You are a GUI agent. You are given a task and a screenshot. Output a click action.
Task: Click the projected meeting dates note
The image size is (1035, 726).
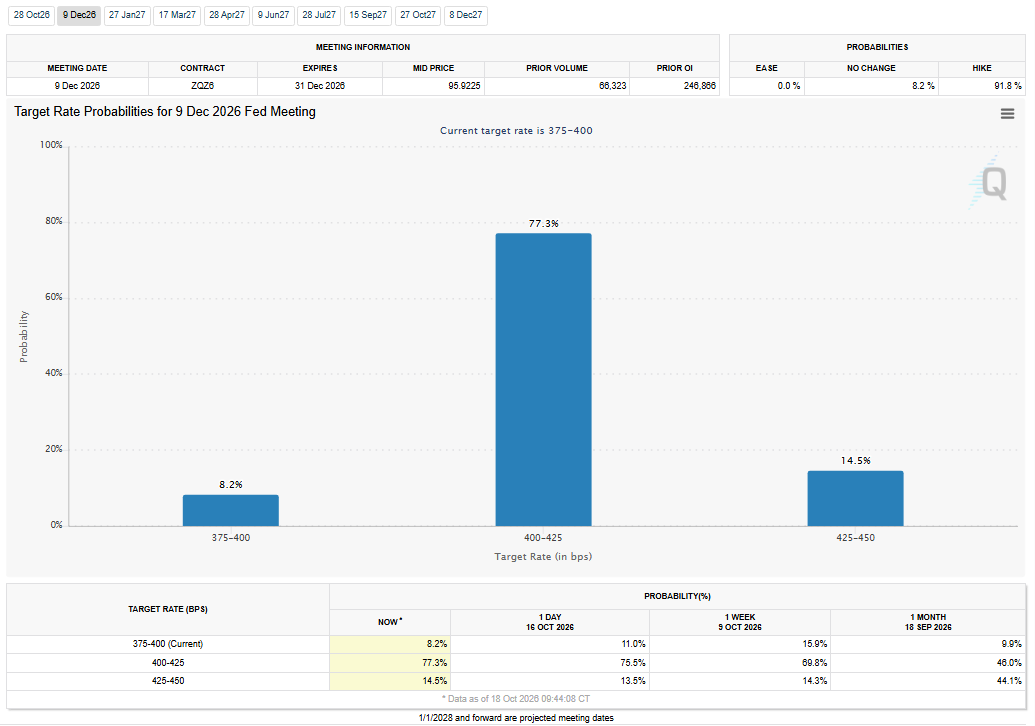pyautogui.click(x=516, y=718)
